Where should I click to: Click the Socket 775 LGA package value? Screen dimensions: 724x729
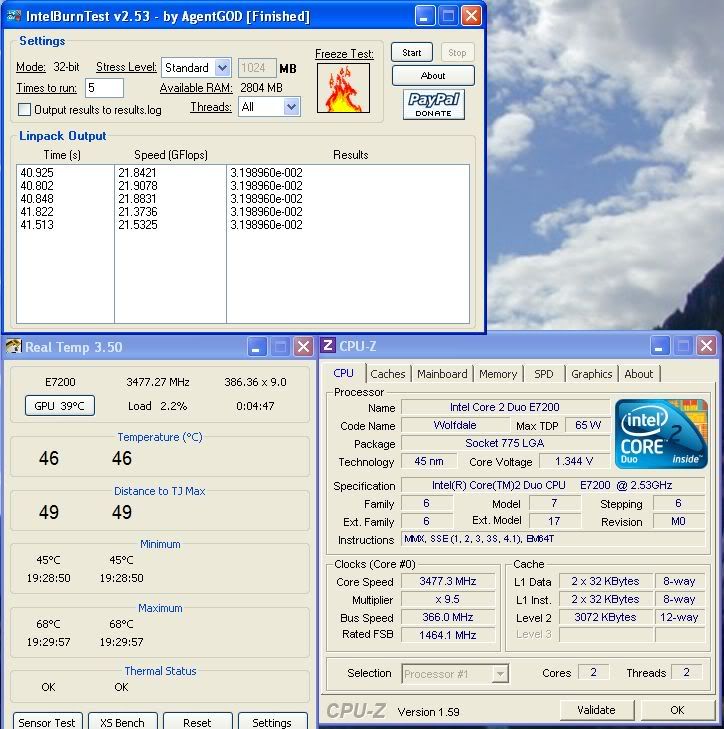[505, 443]
